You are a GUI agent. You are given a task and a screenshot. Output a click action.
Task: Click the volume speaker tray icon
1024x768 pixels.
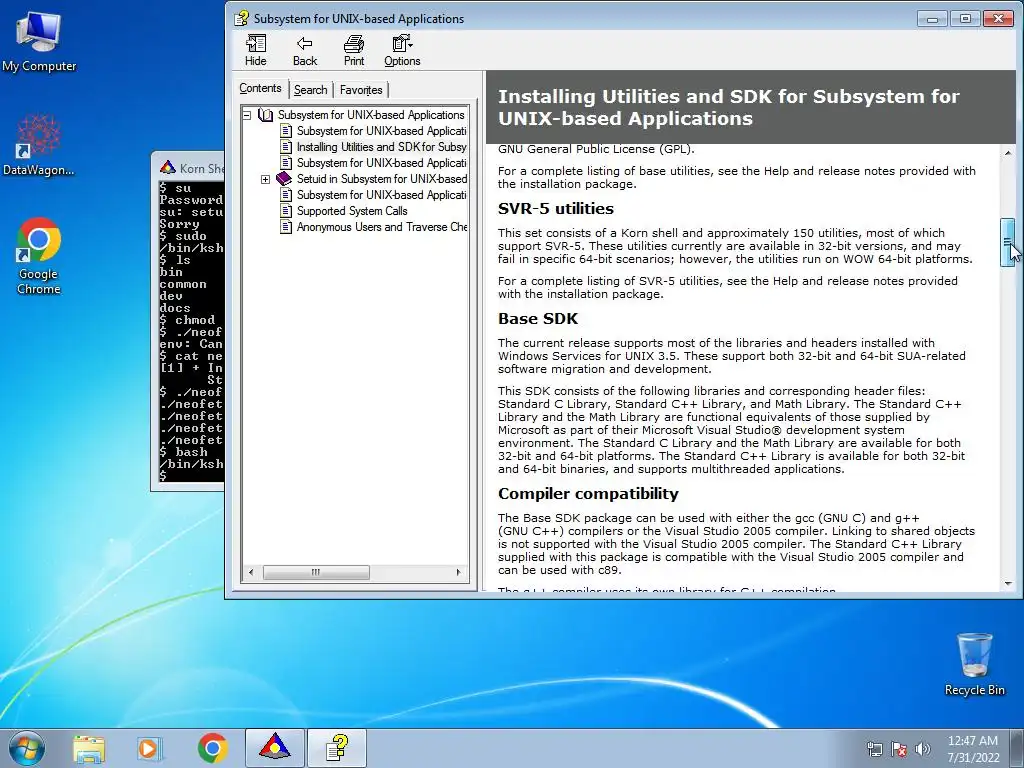(923, 749)
